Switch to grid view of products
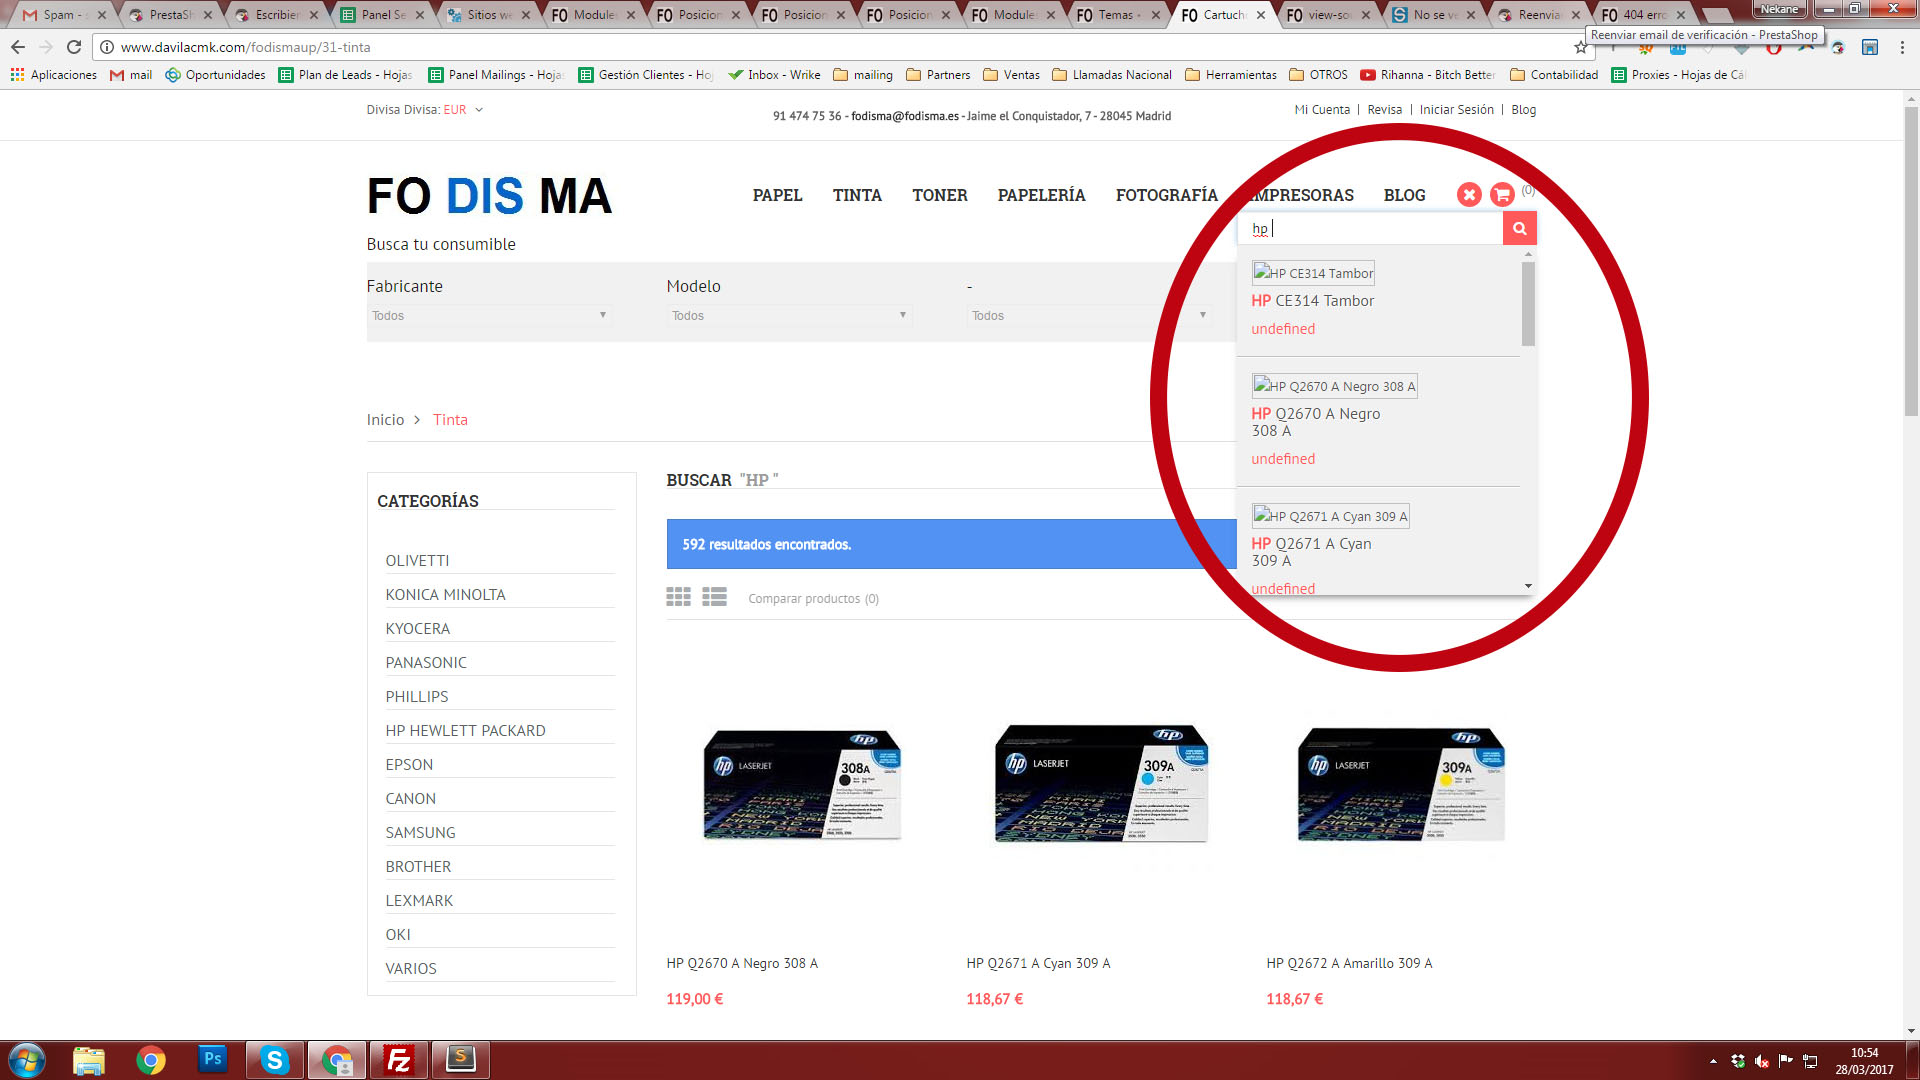 tap(679, 597)
